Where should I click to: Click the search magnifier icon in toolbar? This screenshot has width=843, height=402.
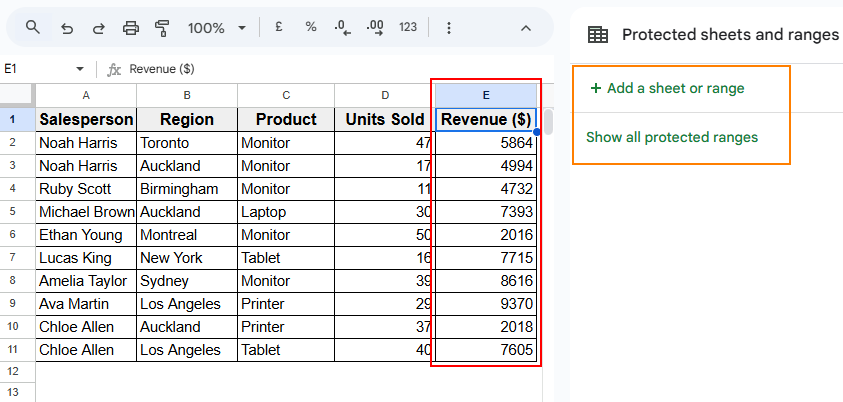tap(33, 28)
